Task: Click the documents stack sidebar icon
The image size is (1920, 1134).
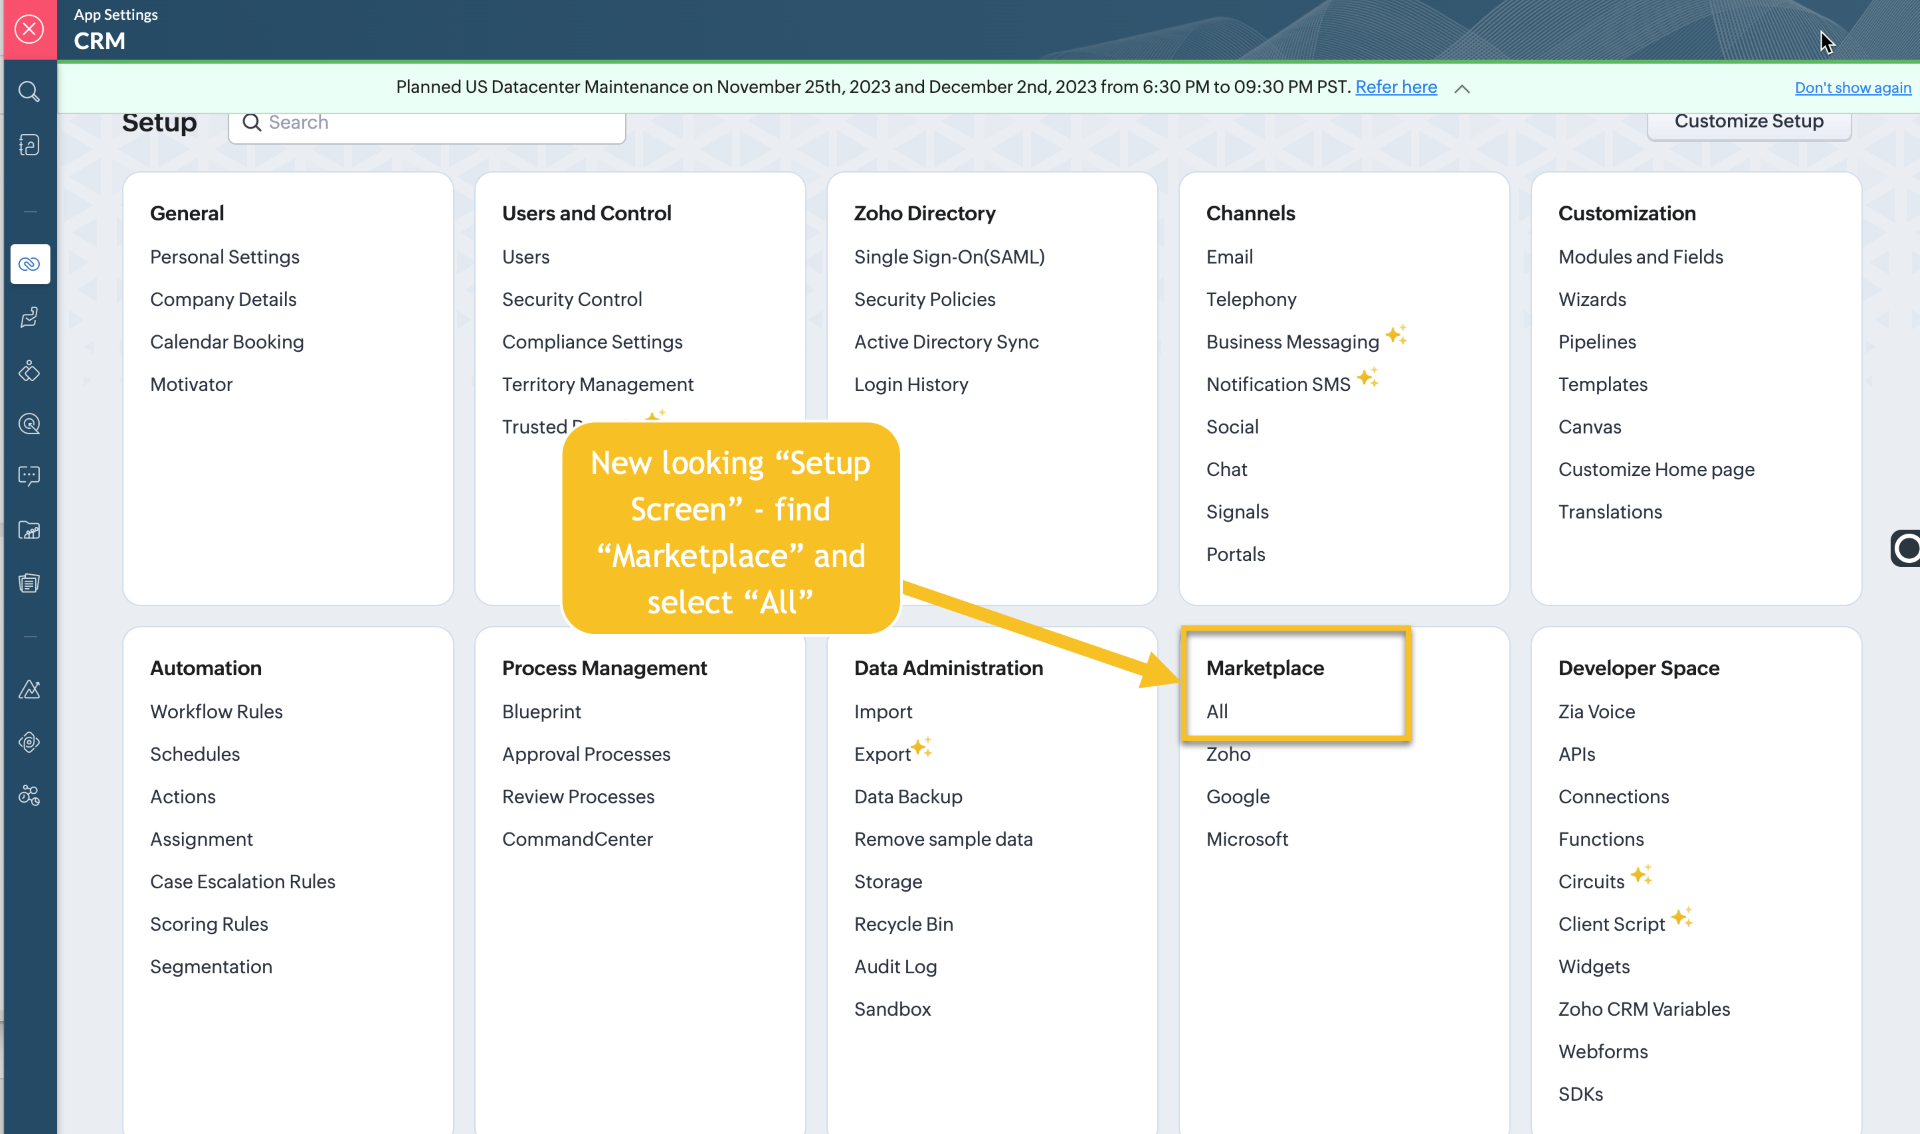Action: 29,583
